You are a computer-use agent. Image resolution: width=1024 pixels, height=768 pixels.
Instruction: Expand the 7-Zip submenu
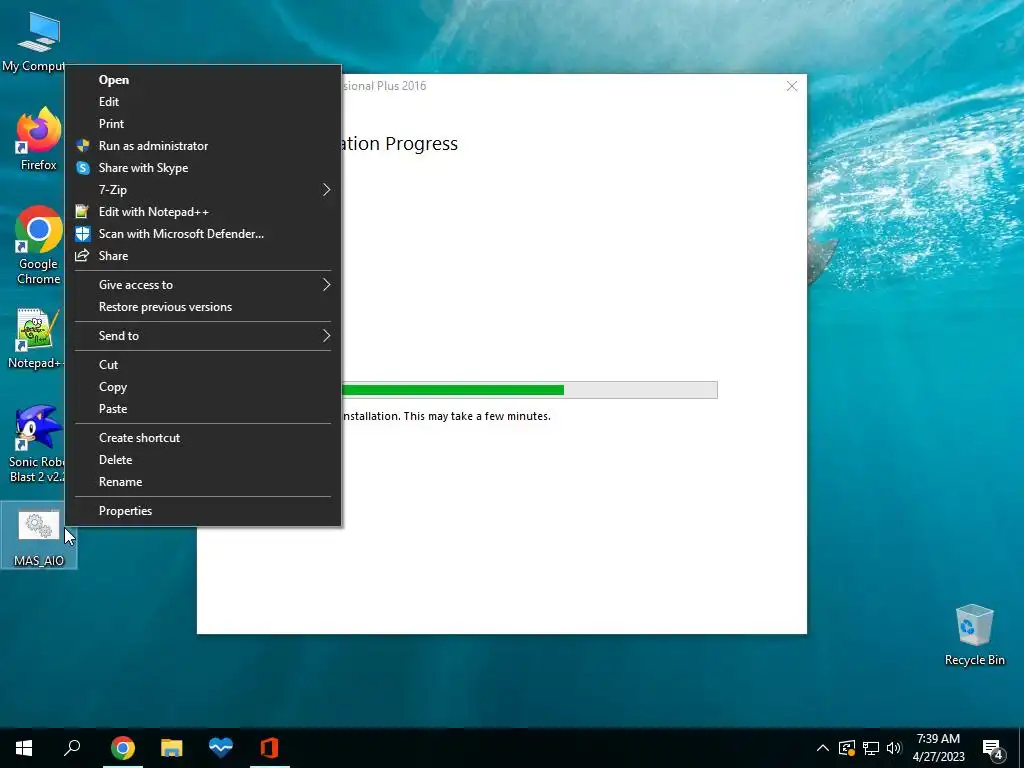tap(203, 190)
